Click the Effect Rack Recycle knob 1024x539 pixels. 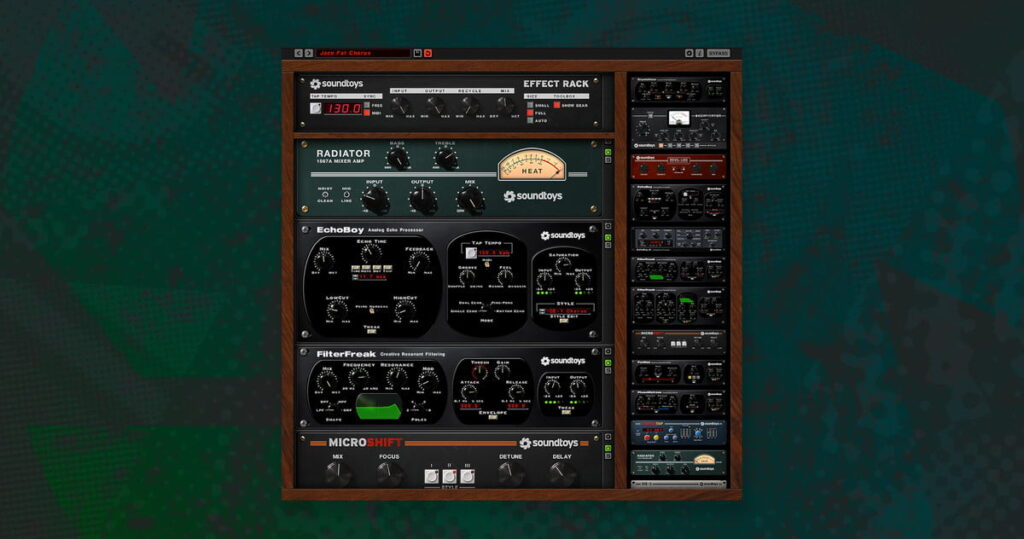(470, 106)
